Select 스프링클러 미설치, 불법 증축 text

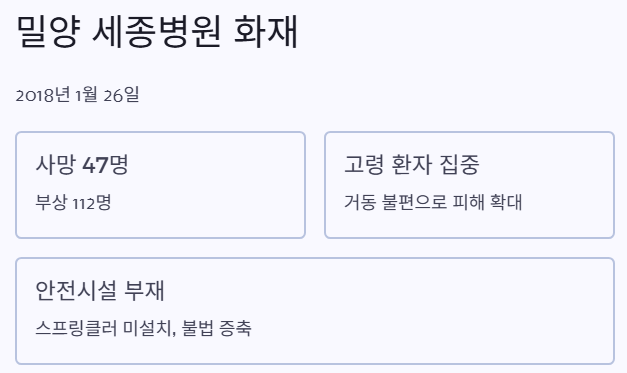(144, 329)
